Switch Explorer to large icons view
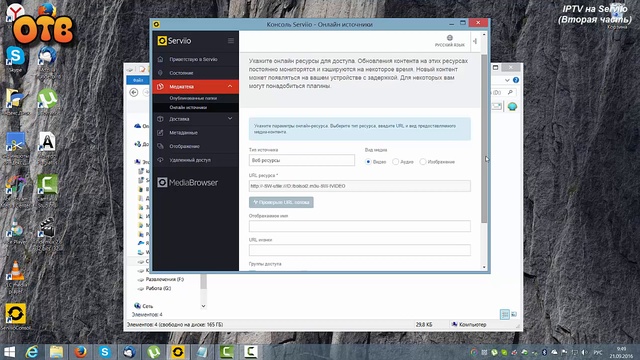 pyautogui.click(x=514, y=314)
